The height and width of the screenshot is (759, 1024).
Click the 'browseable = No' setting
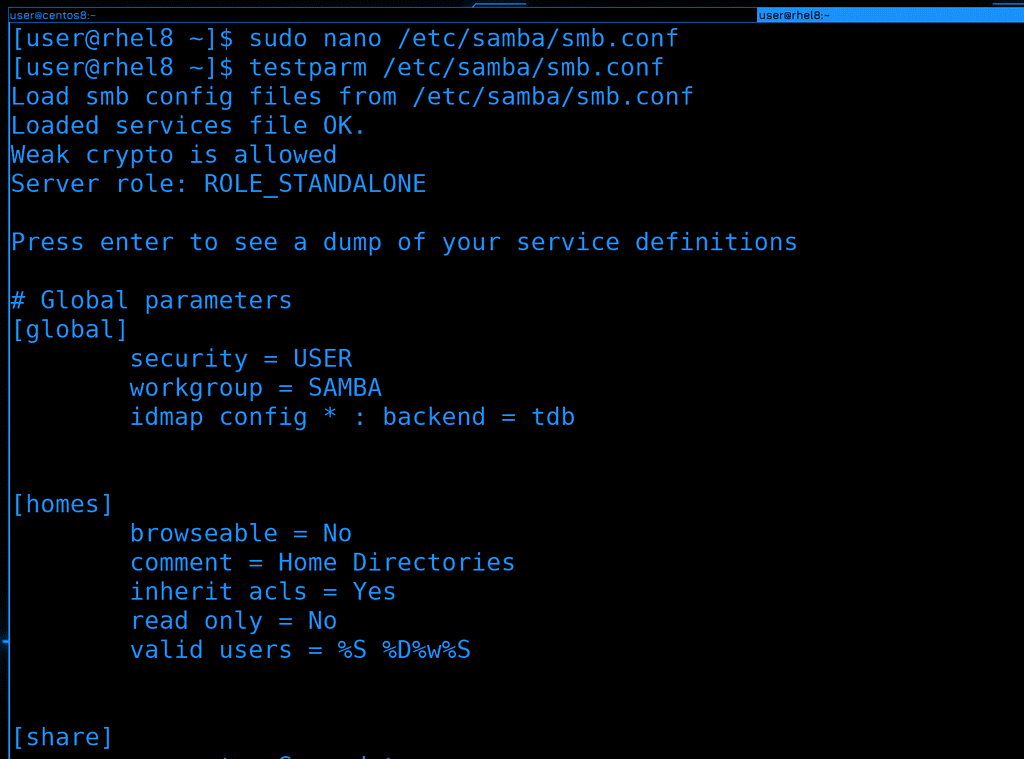click(241, 533)
